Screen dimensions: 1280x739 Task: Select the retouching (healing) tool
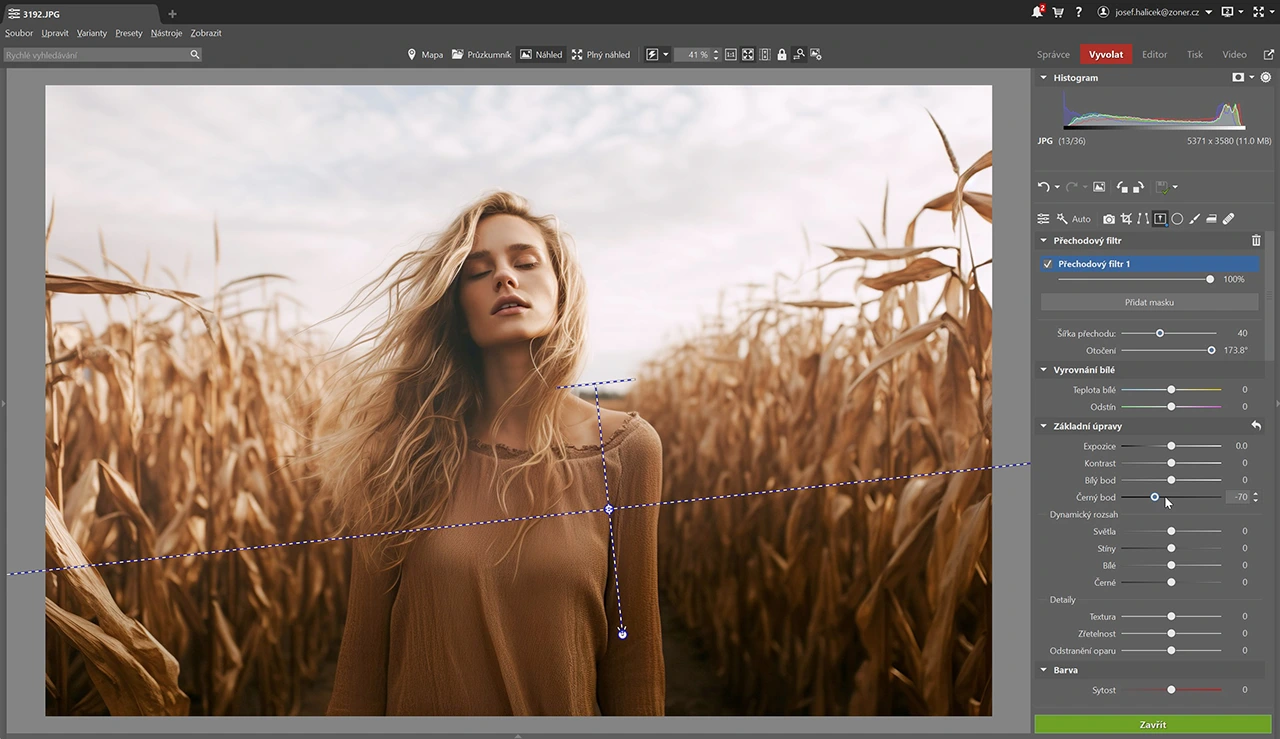1228,218
